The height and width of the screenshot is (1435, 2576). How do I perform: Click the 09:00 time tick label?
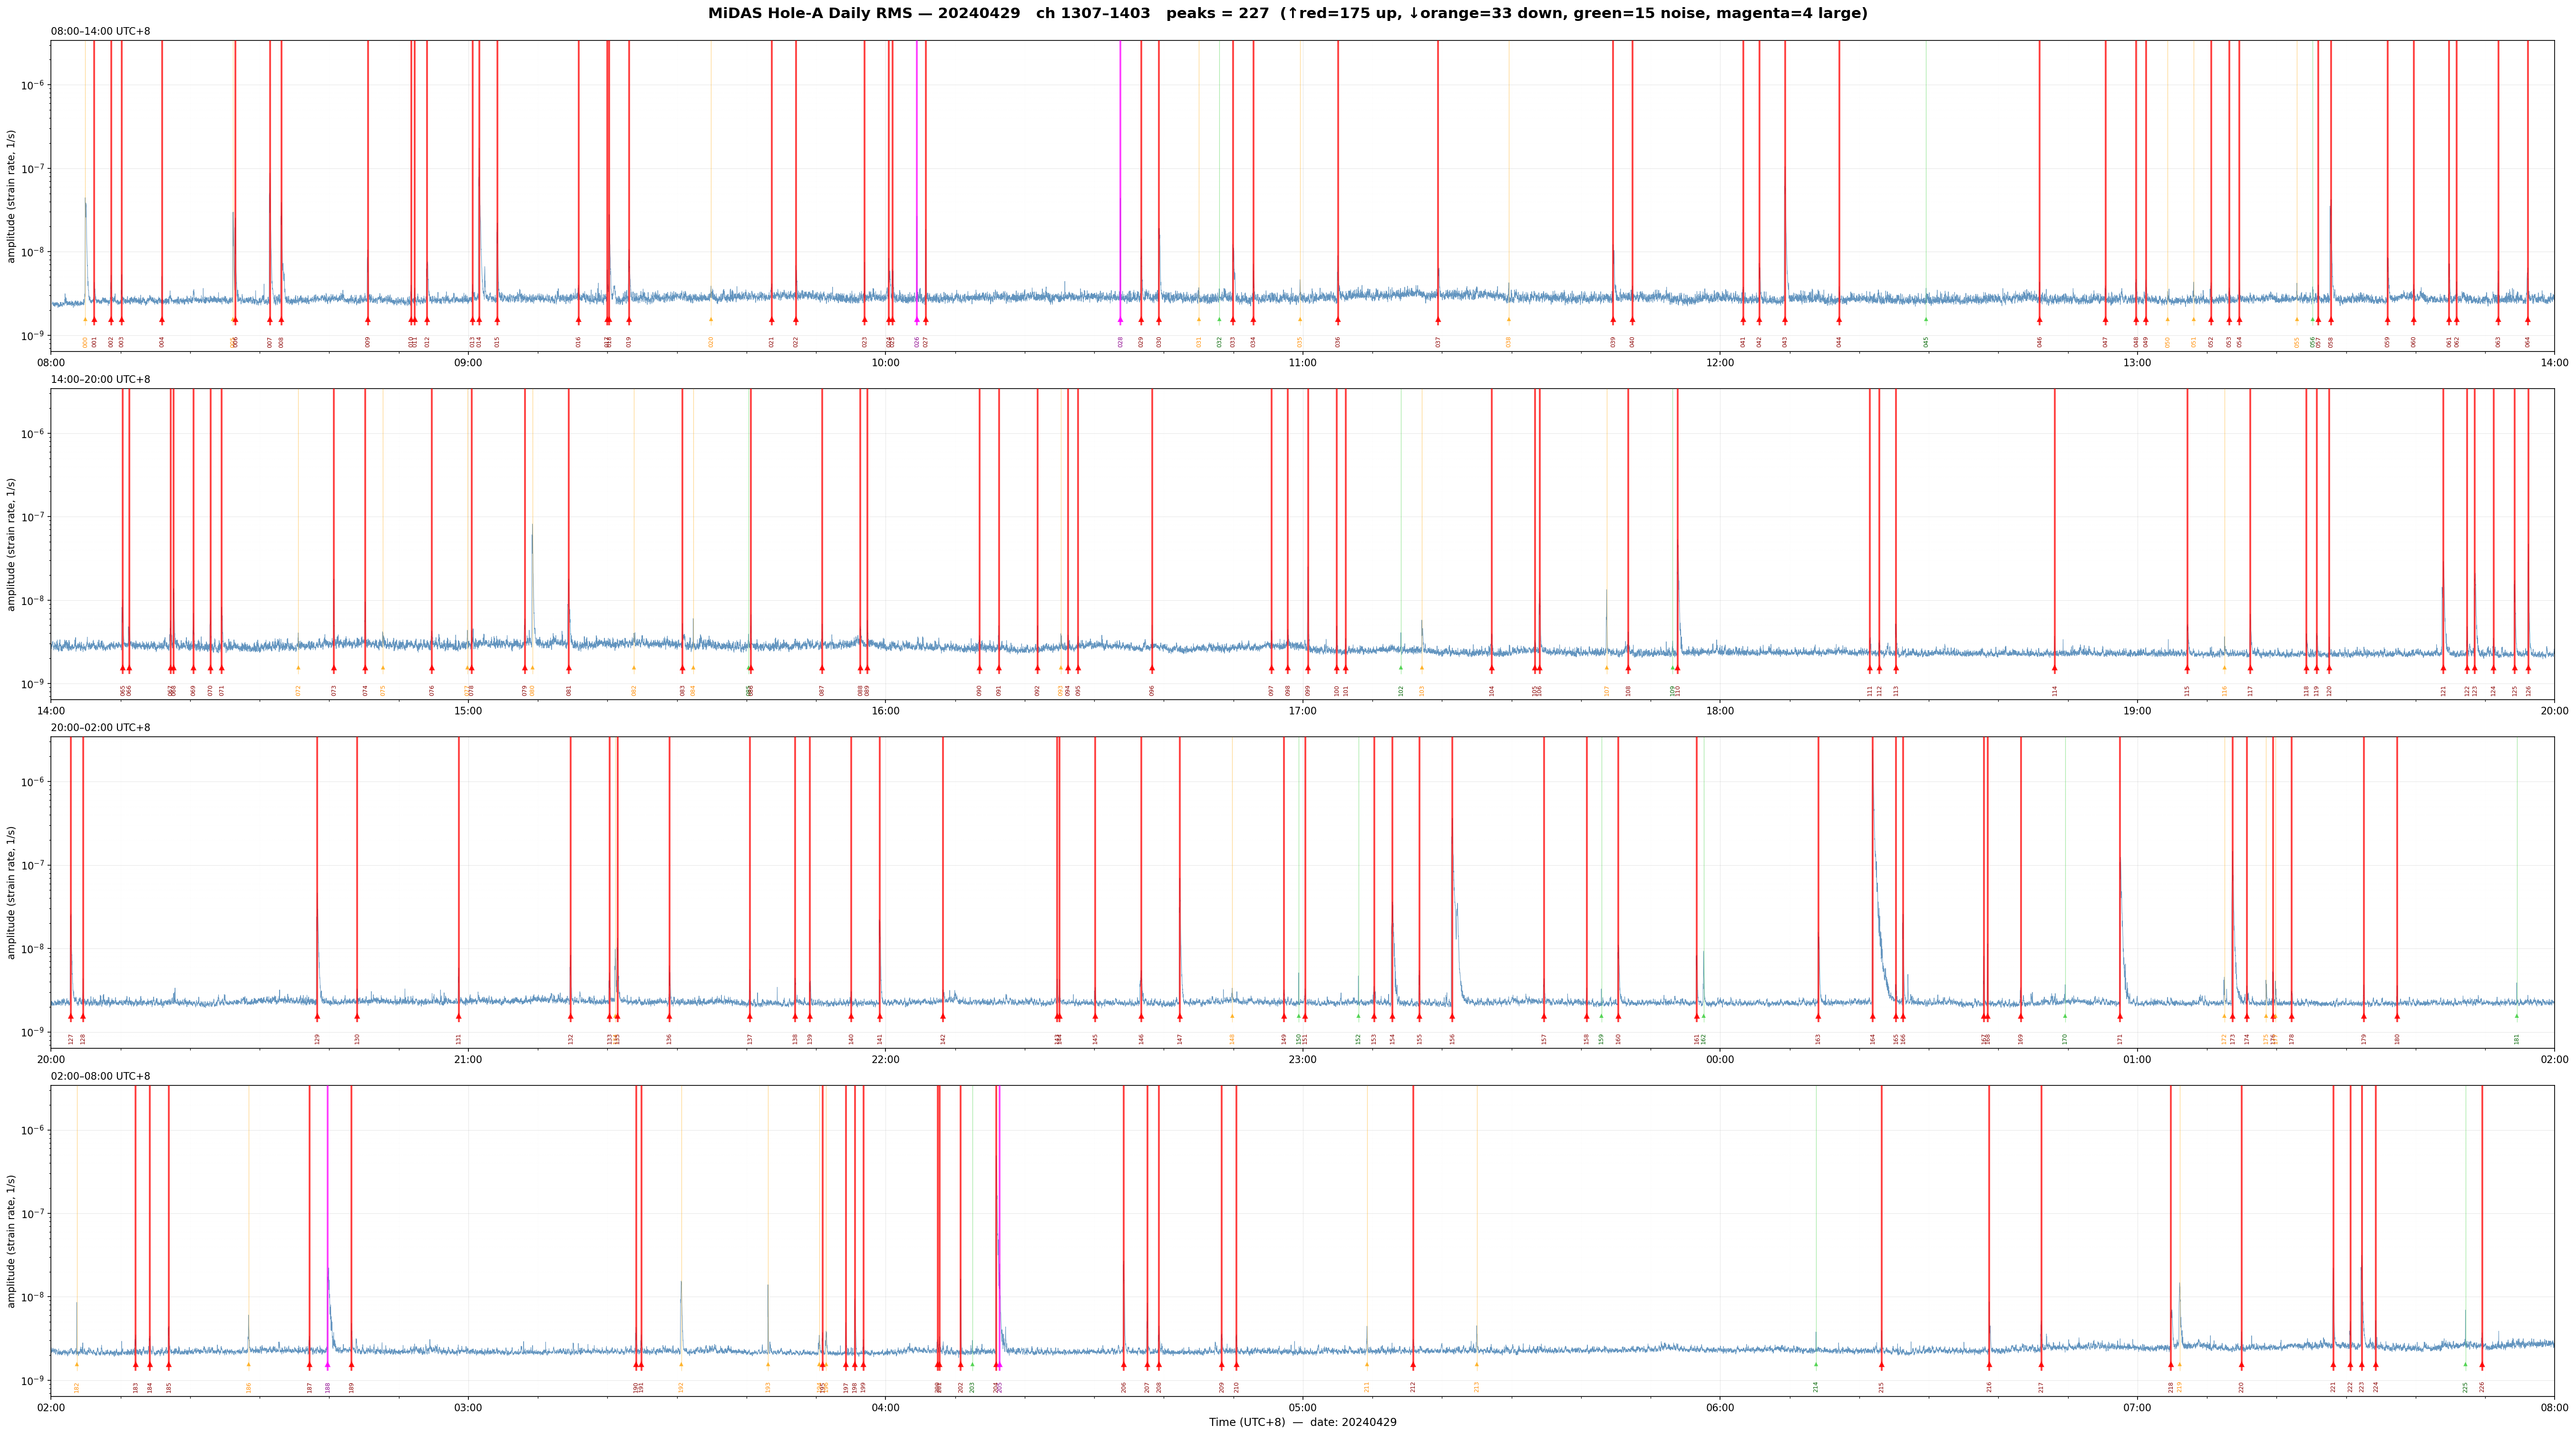point(468,363)
